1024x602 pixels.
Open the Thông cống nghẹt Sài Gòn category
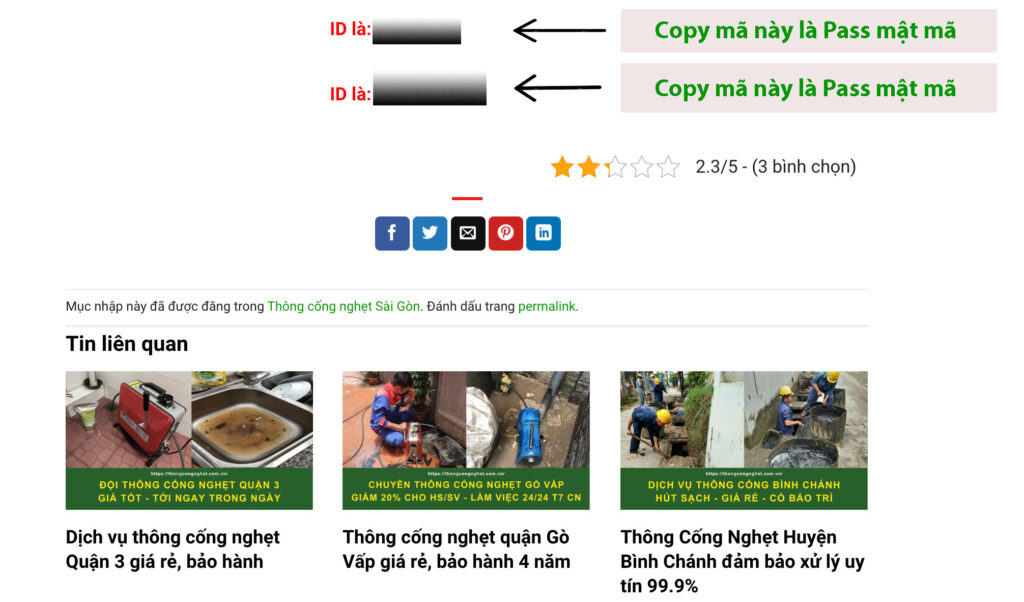pyautogui.click(x=344, y=306)
